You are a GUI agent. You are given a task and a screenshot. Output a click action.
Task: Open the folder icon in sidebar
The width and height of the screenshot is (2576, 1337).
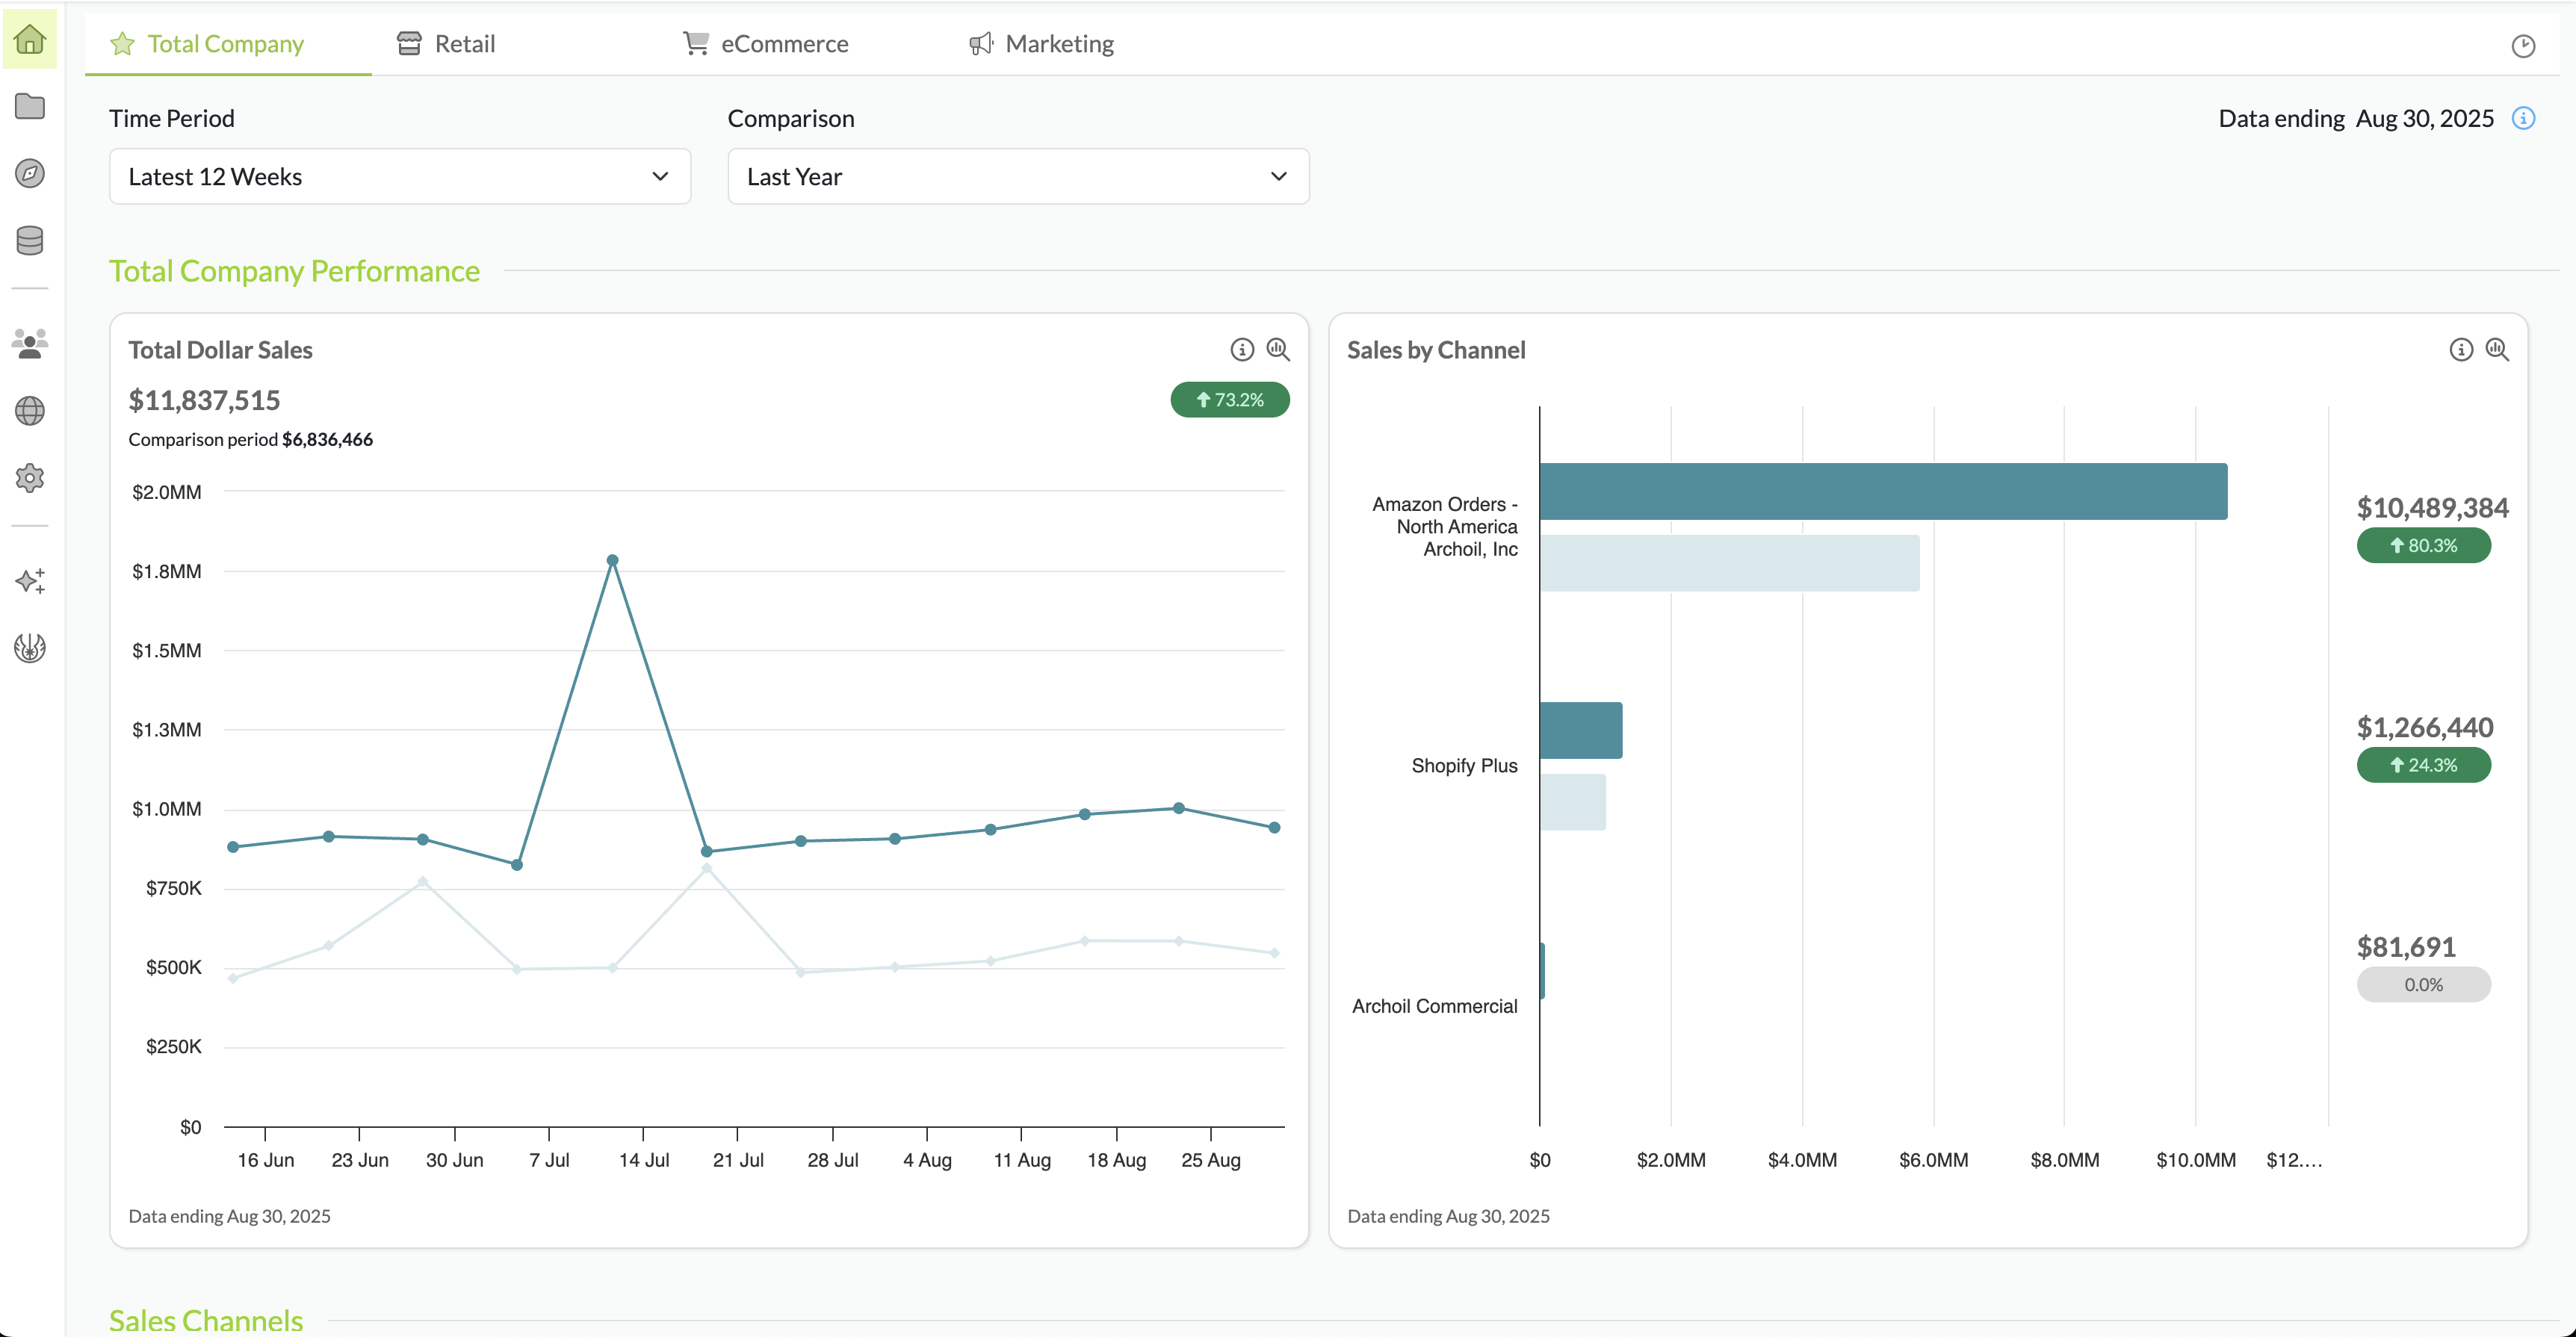(30, 106)
